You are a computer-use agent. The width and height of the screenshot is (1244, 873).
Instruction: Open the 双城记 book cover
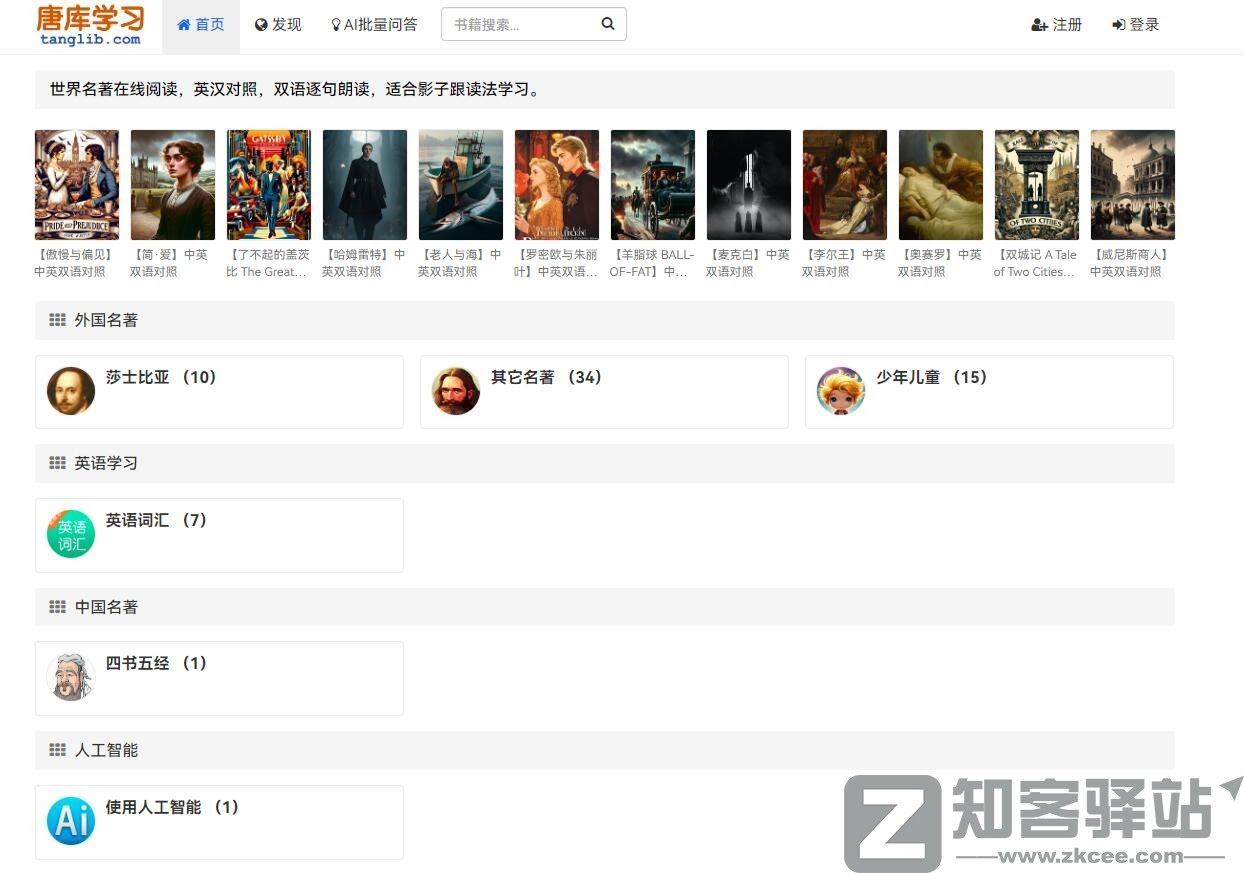click(1037, 185)
